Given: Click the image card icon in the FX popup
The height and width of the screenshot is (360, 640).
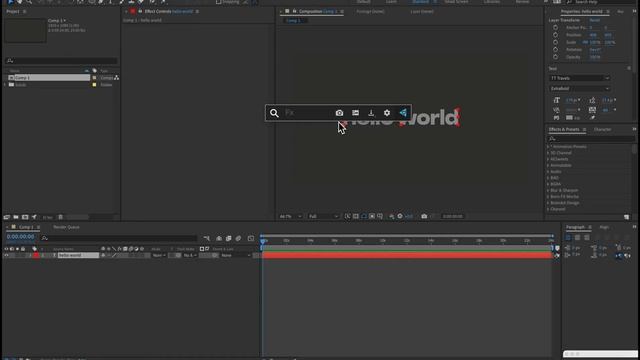Looking at the screenshot, I should click(x=356, y=113).
